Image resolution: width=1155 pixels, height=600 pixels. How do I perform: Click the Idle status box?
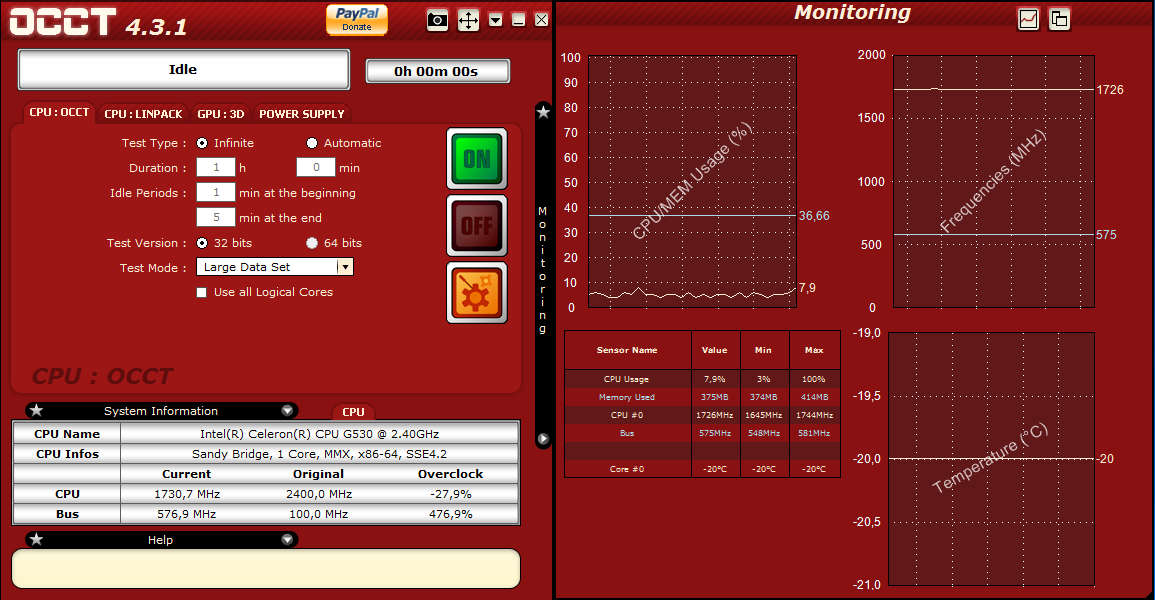click(x=183, y=70)
